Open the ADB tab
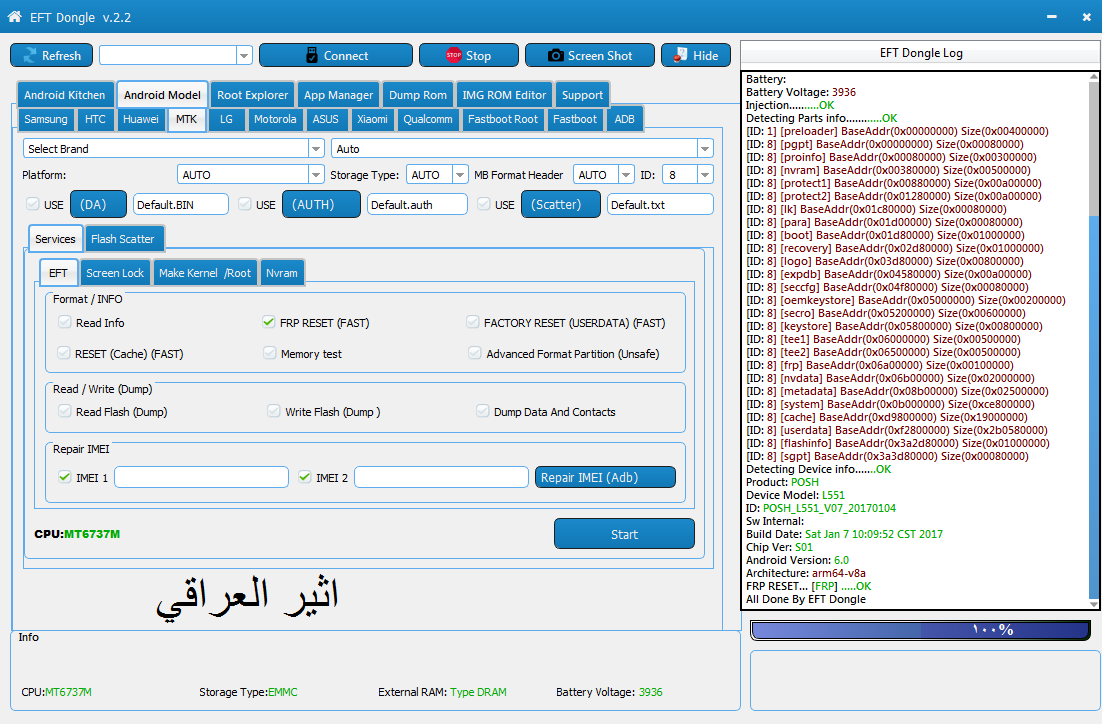Image resolution: width=1102 pixels, height=724 pixels. click(624, 119)
